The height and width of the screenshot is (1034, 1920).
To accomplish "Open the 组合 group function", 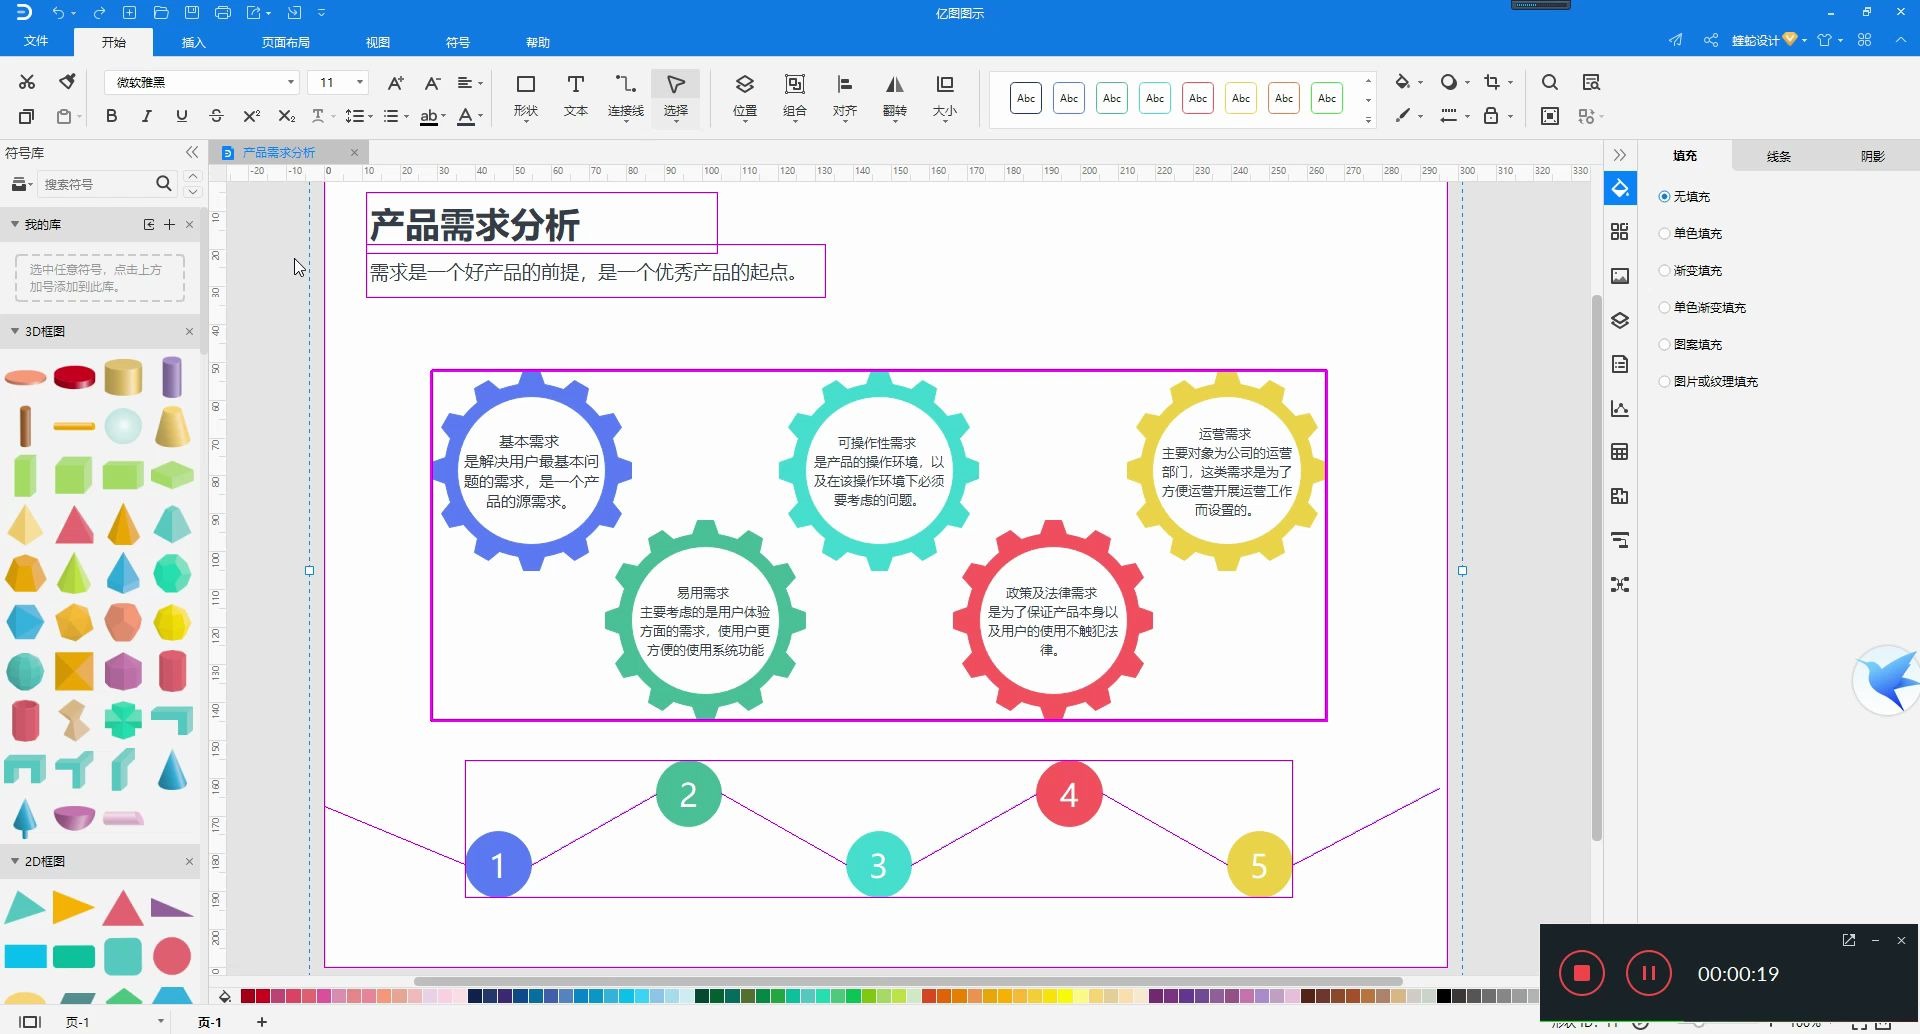I will (794, 97).
